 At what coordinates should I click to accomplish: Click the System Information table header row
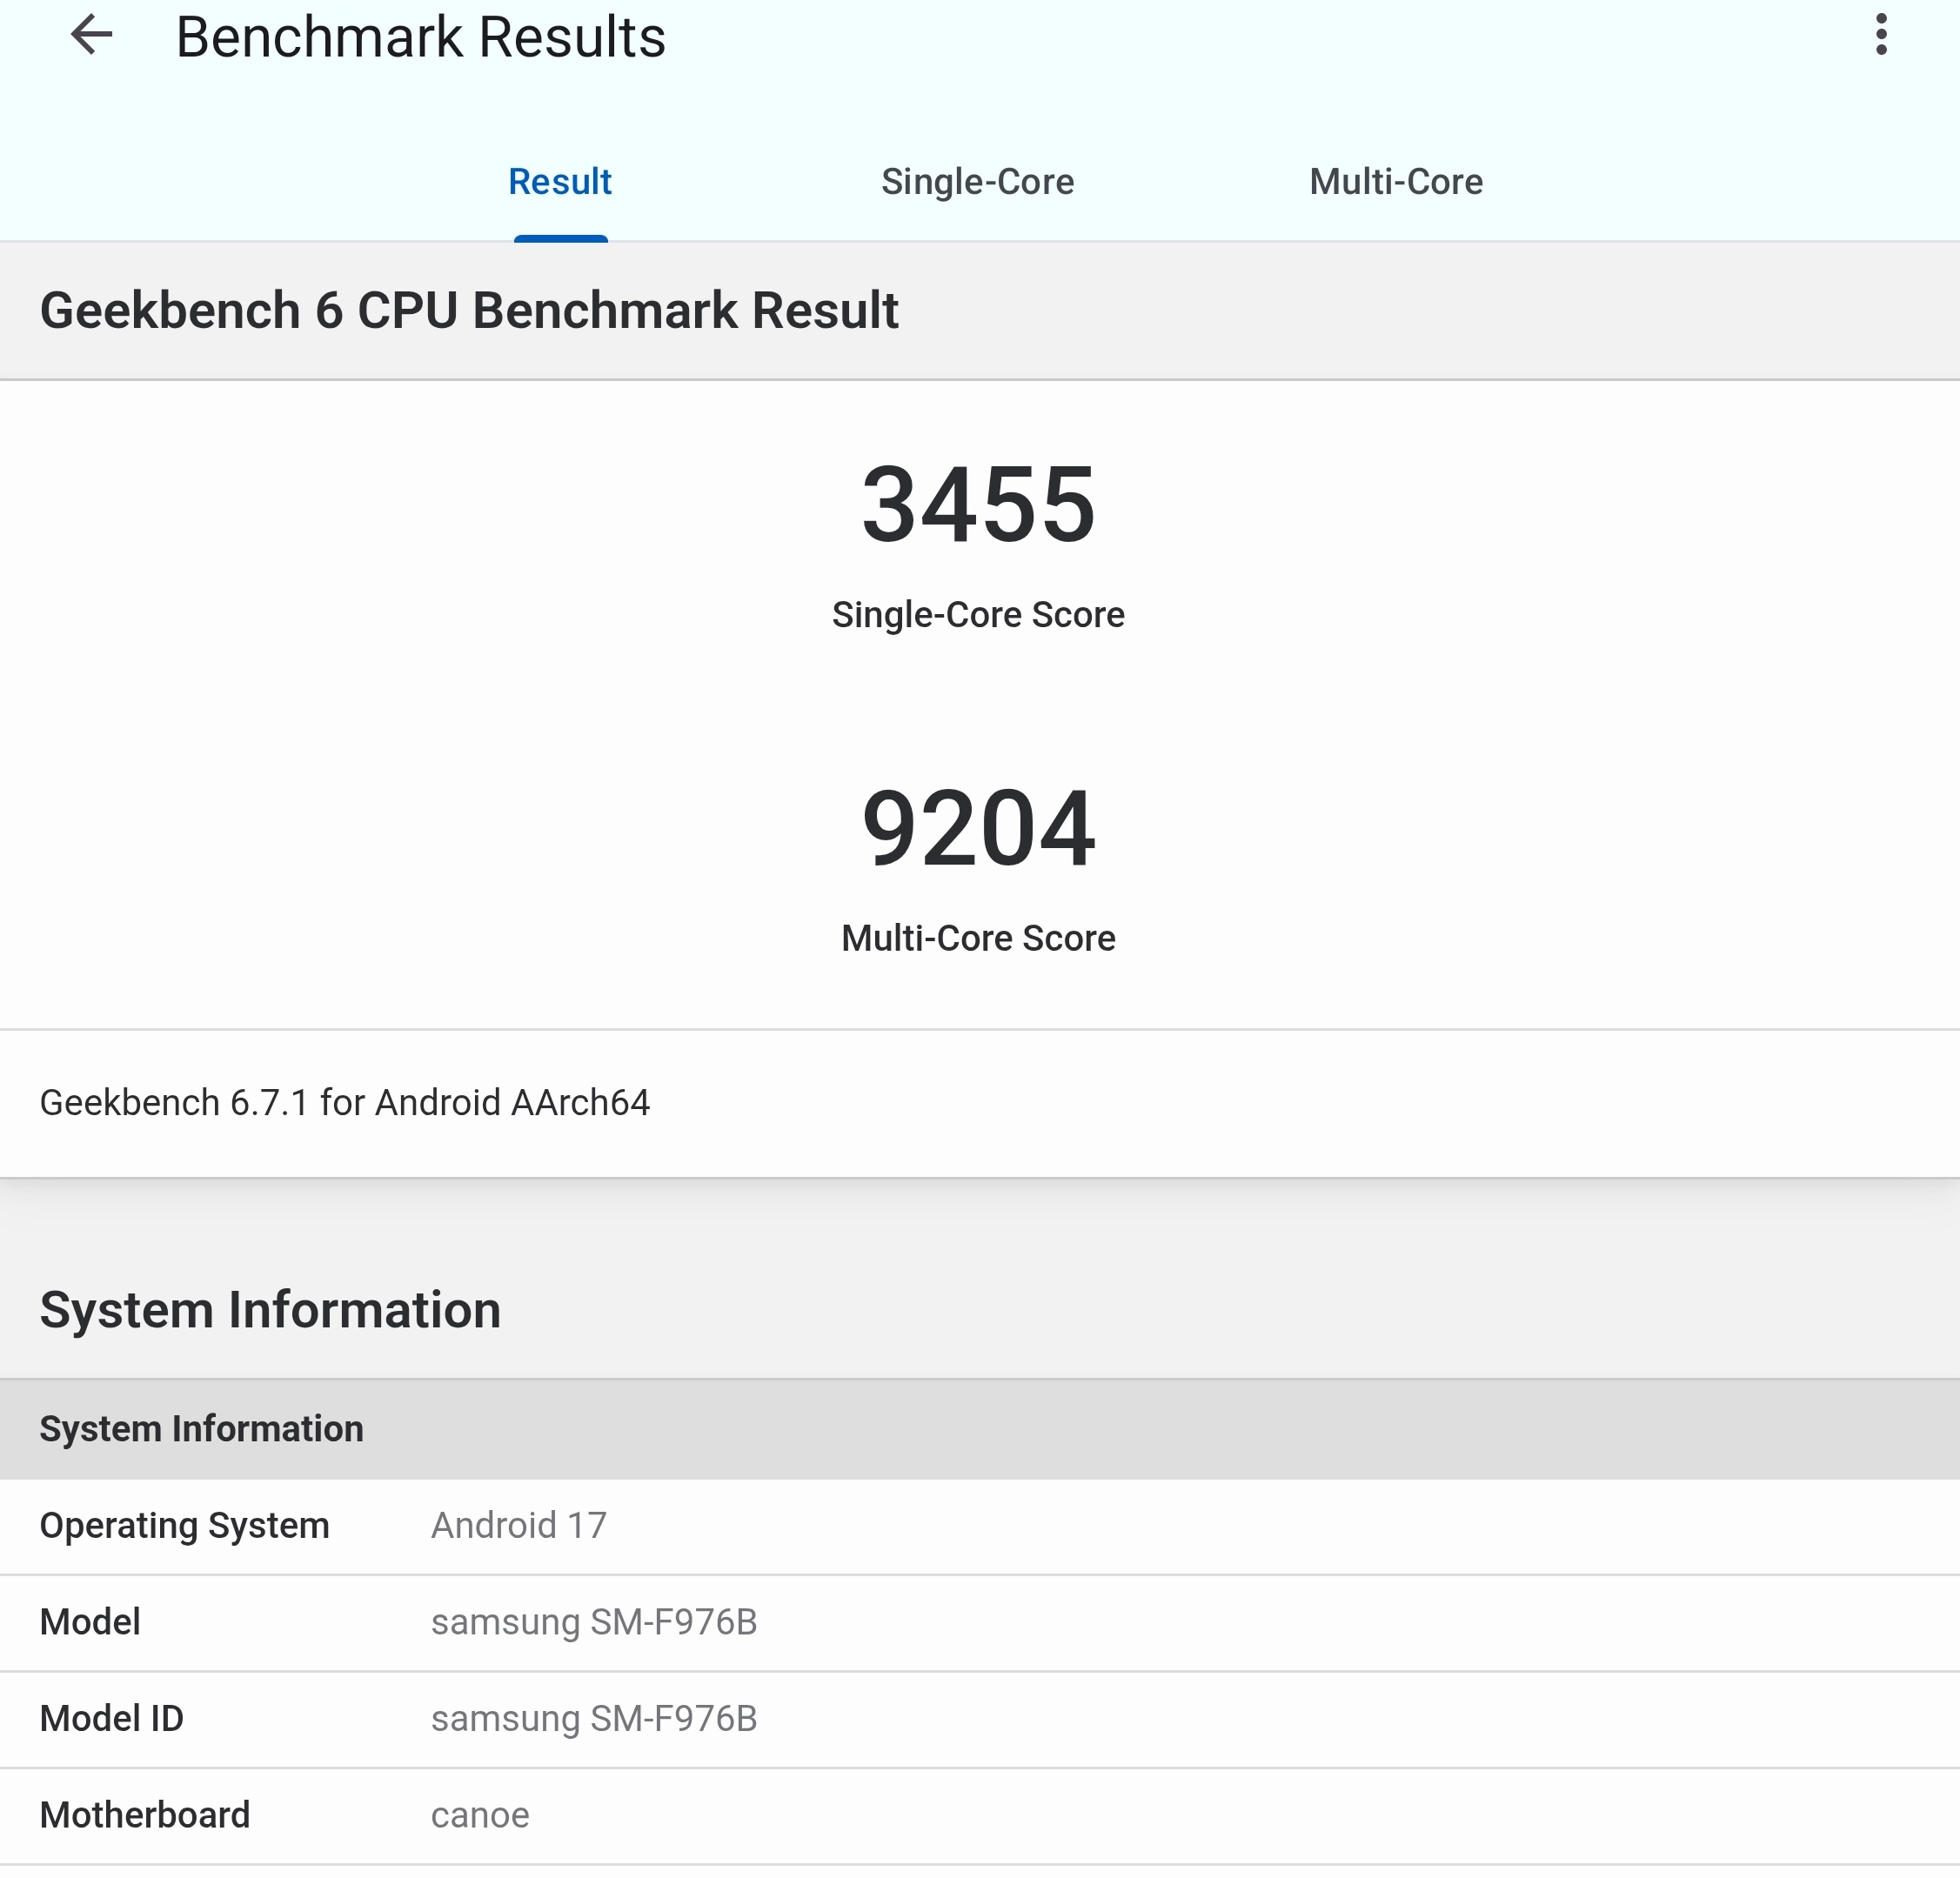point(980,1429)
